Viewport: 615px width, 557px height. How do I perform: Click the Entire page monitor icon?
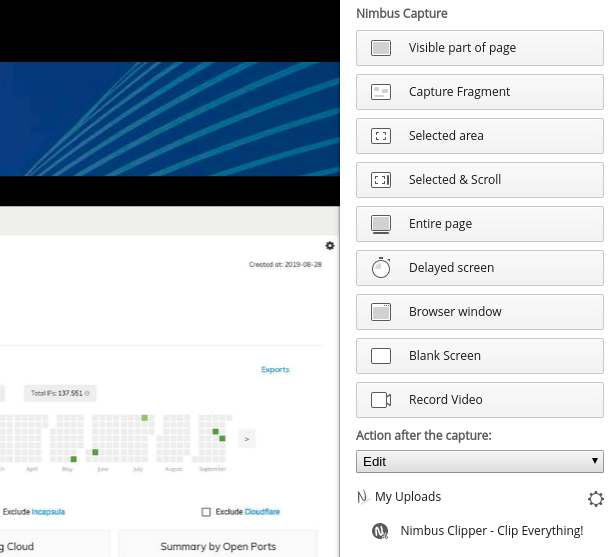click(381, 224)
